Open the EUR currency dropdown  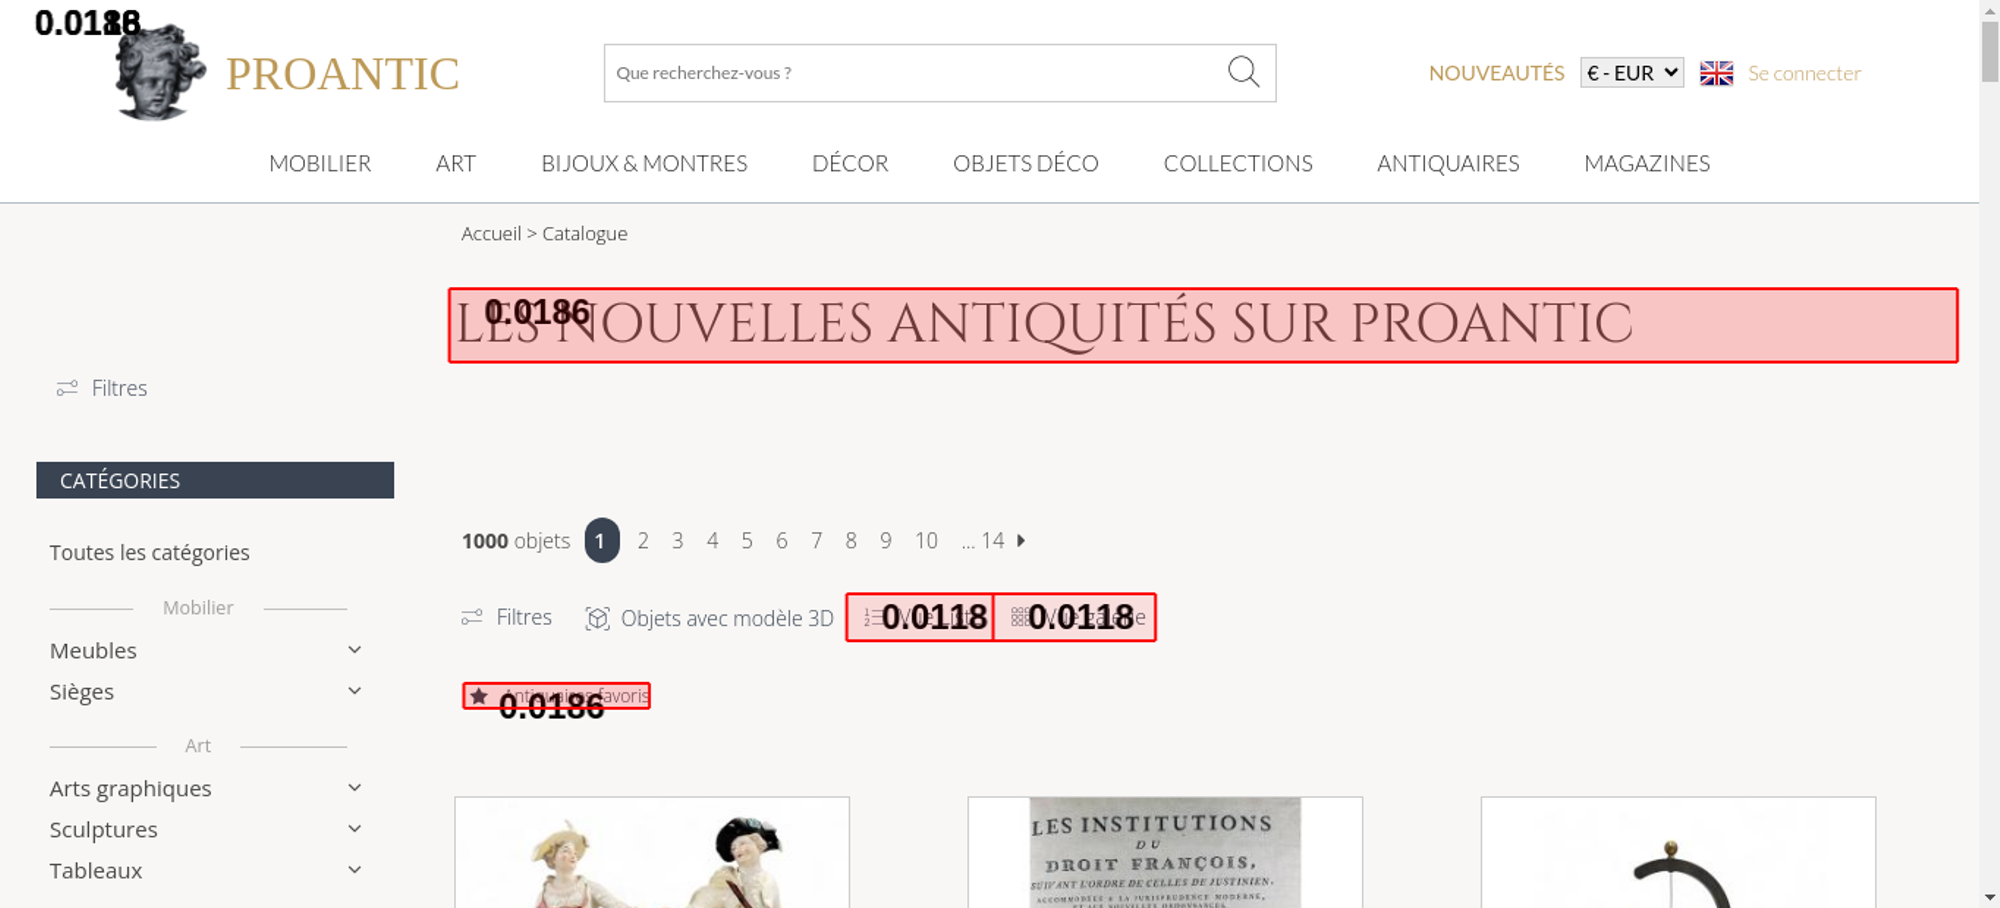point(1631,73)
